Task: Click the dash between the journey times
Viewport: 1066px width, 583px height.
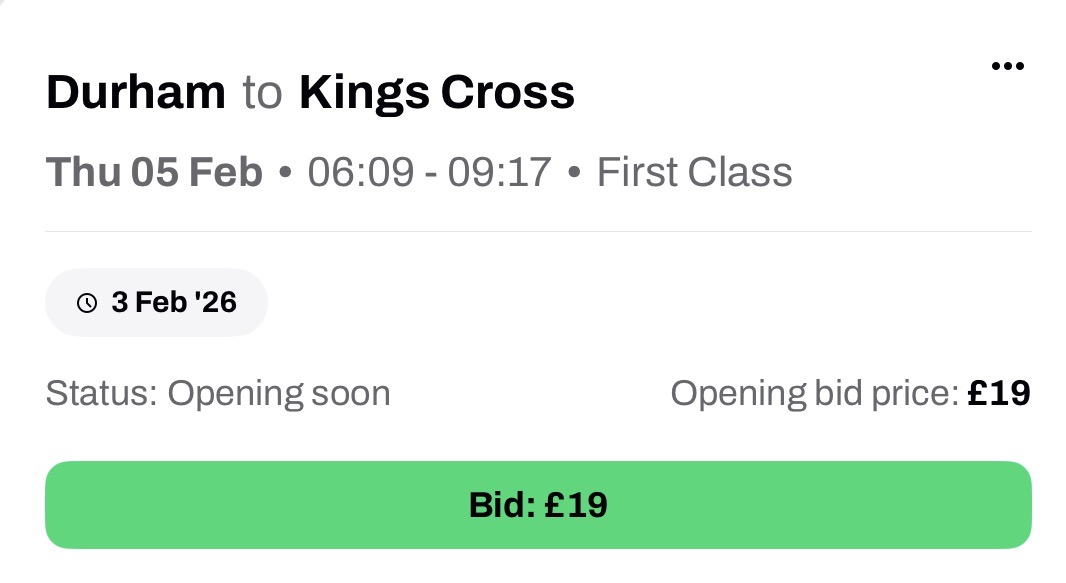Action: click(x=429, y=173)
